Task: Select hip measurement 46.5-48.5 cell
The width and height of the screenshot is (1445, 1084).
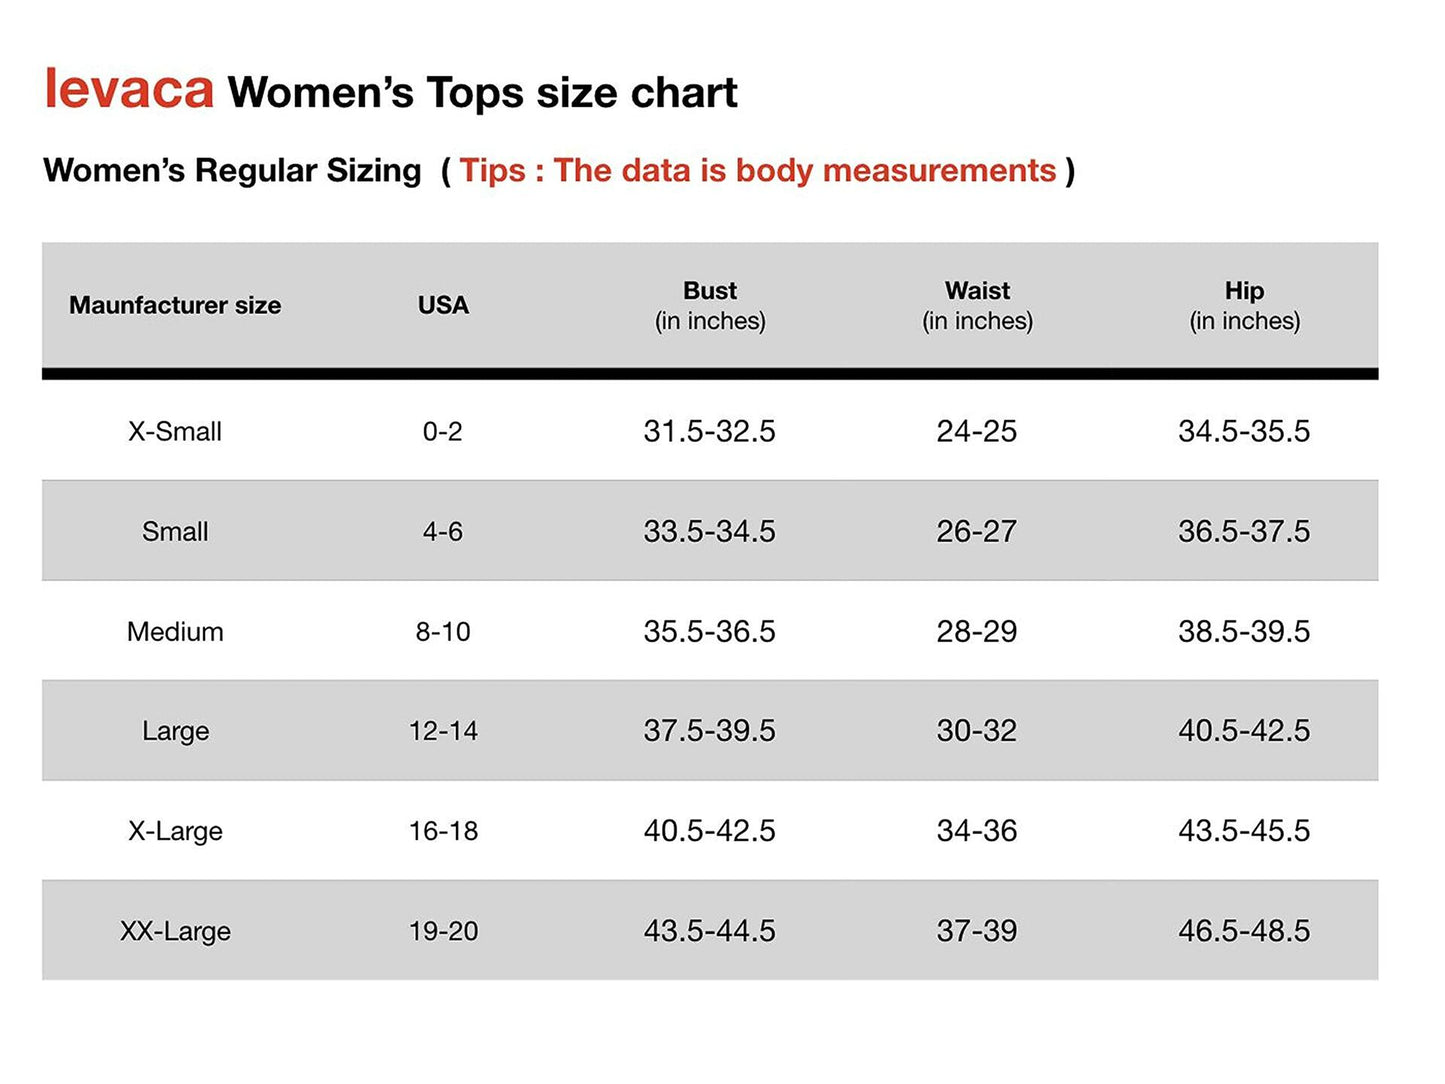Action: click(1243, 931)
